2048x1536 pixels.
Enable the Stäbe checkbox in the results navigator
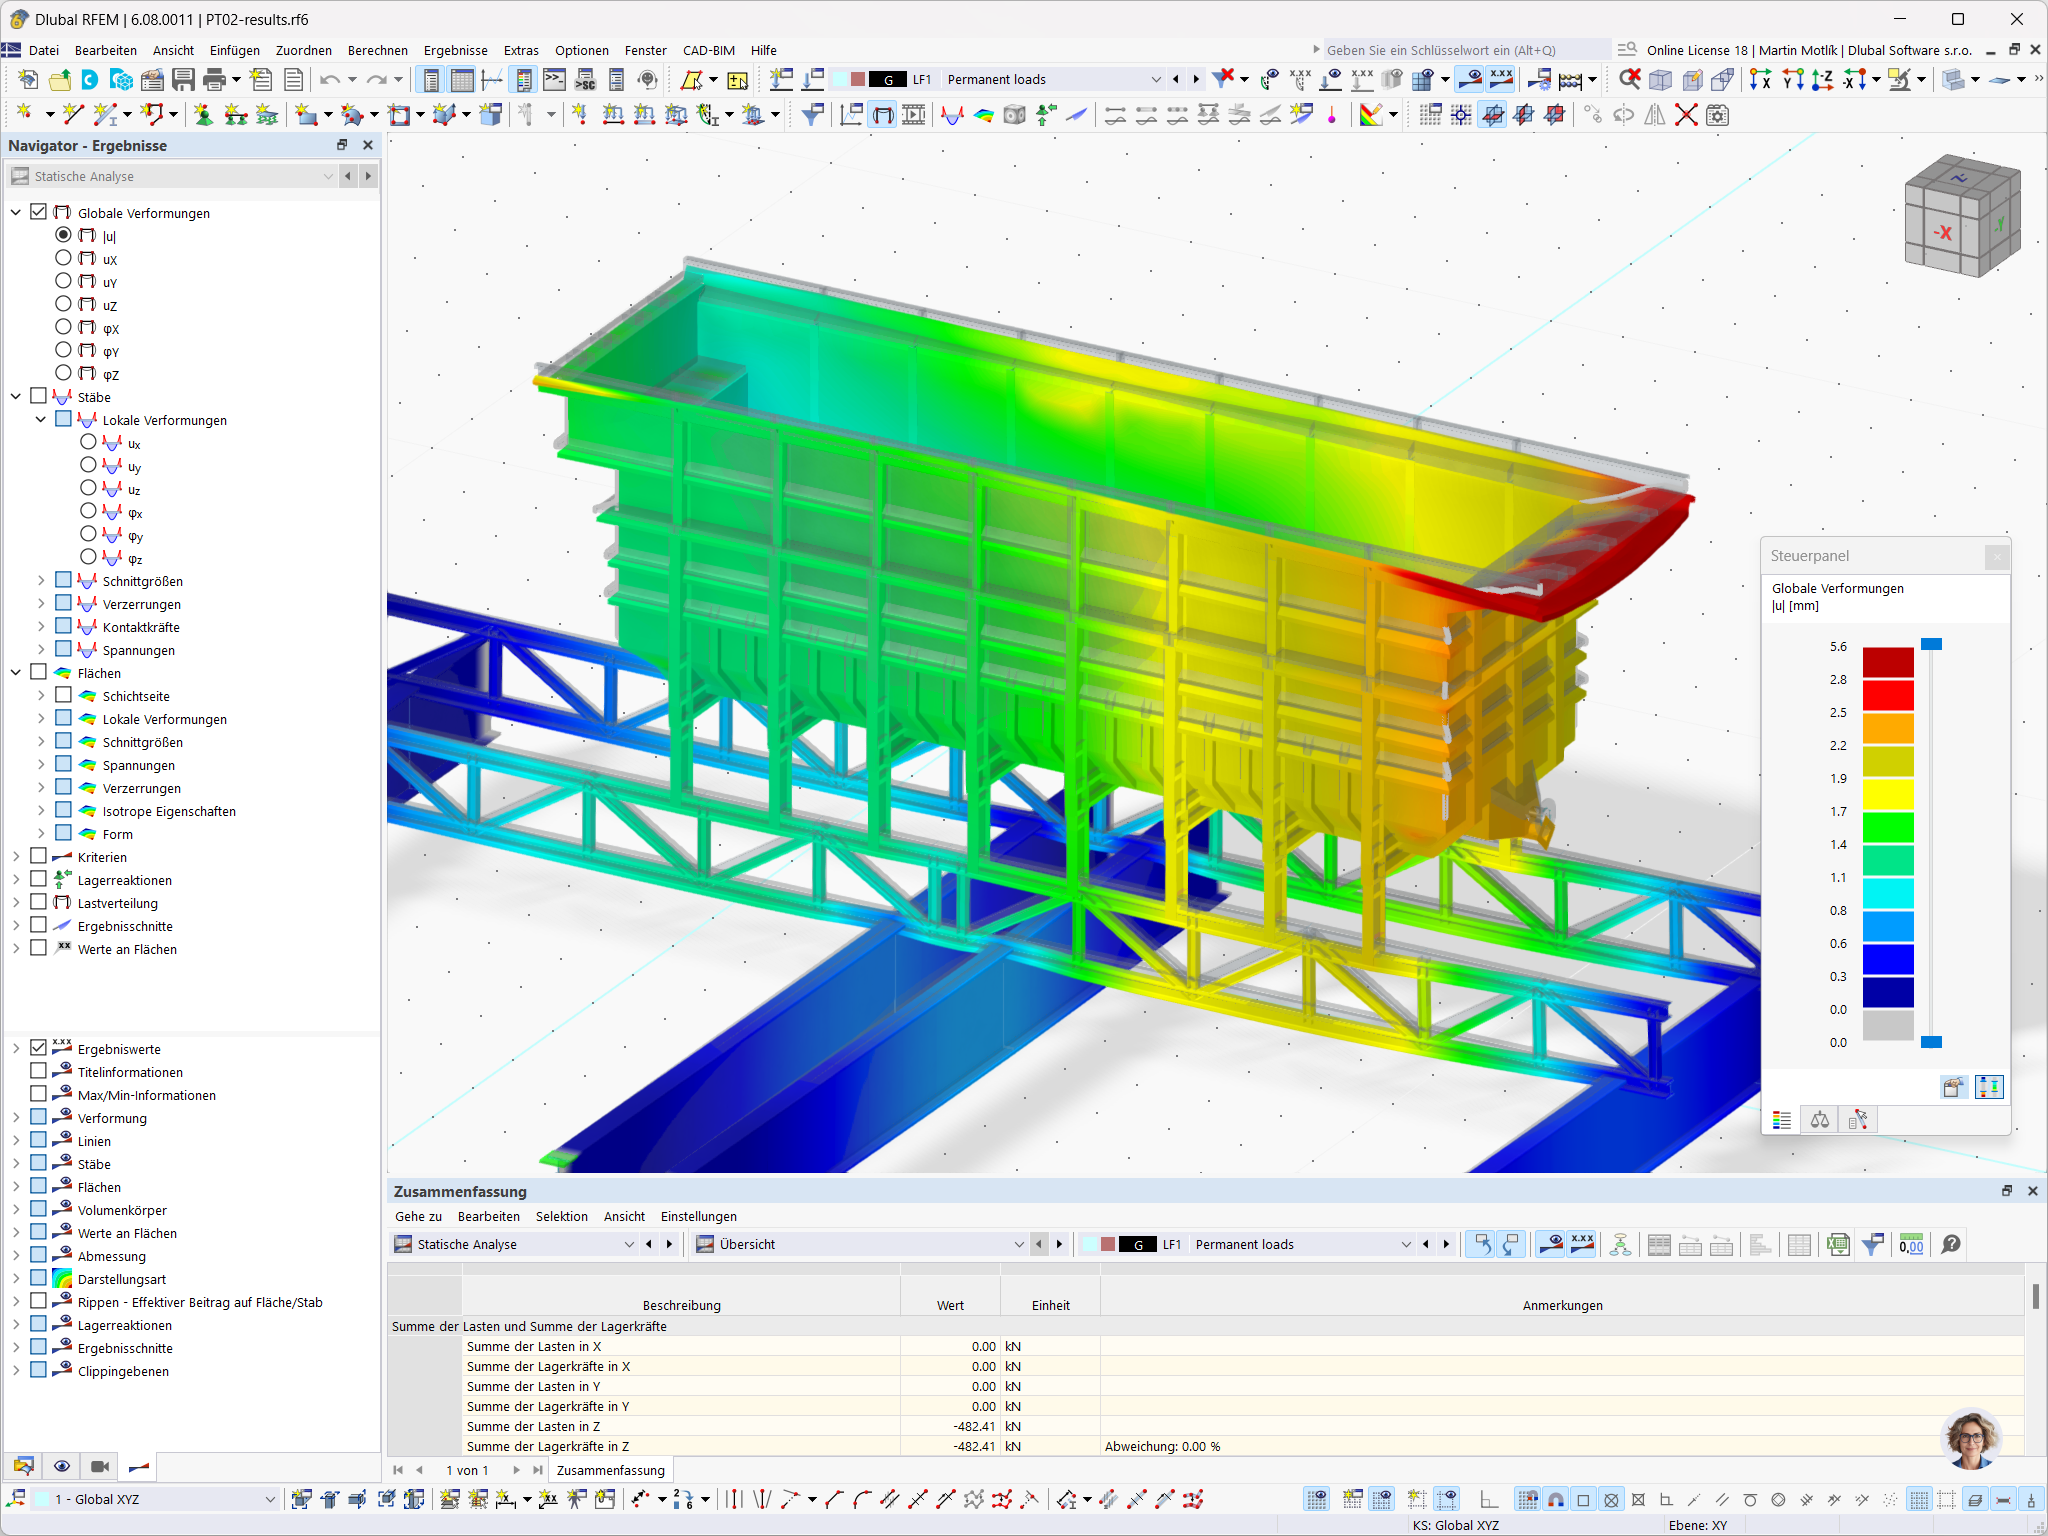point(40,396)
